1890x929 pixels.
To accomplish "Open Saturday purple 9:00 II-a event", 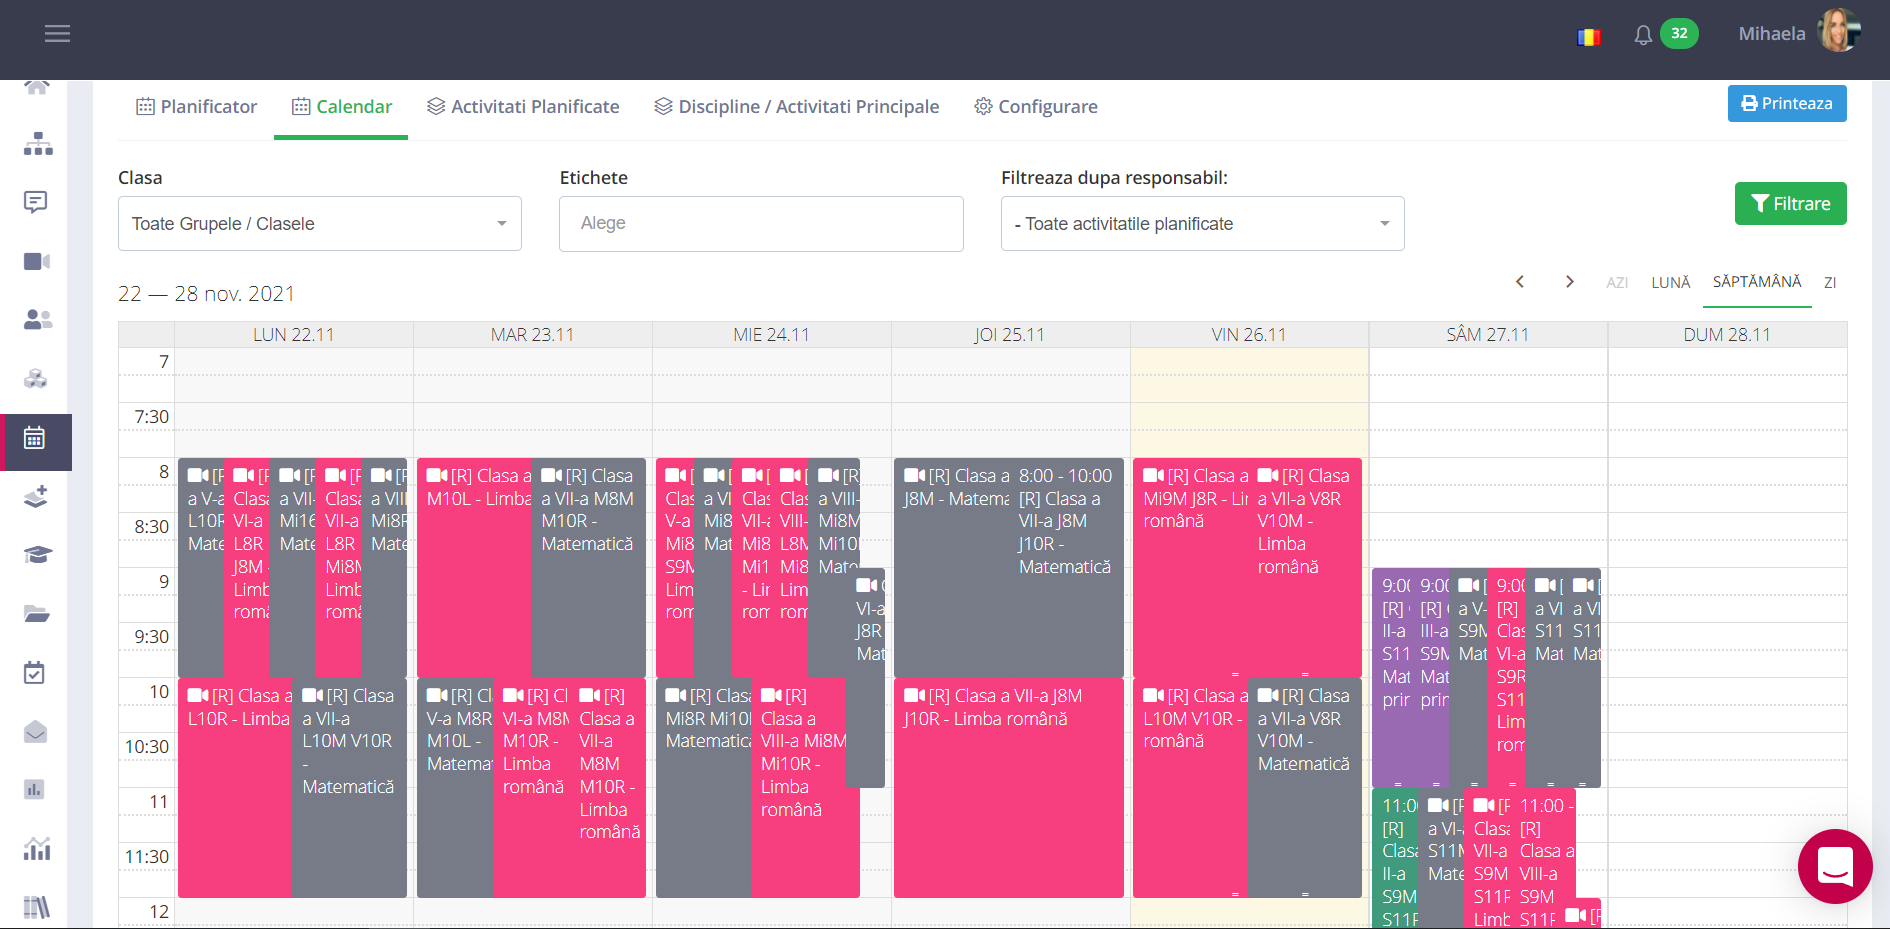I will [1391, 678].
